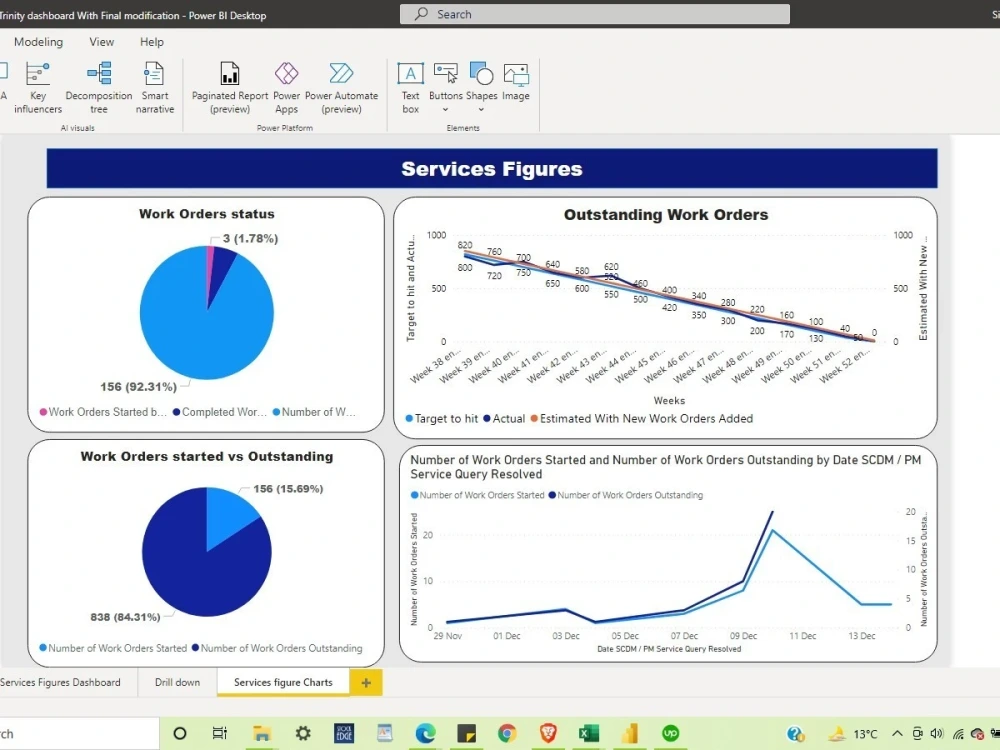The image size is (1000, 750).
Task: Open Stock Edge app on taskbar
Action: 344,733
